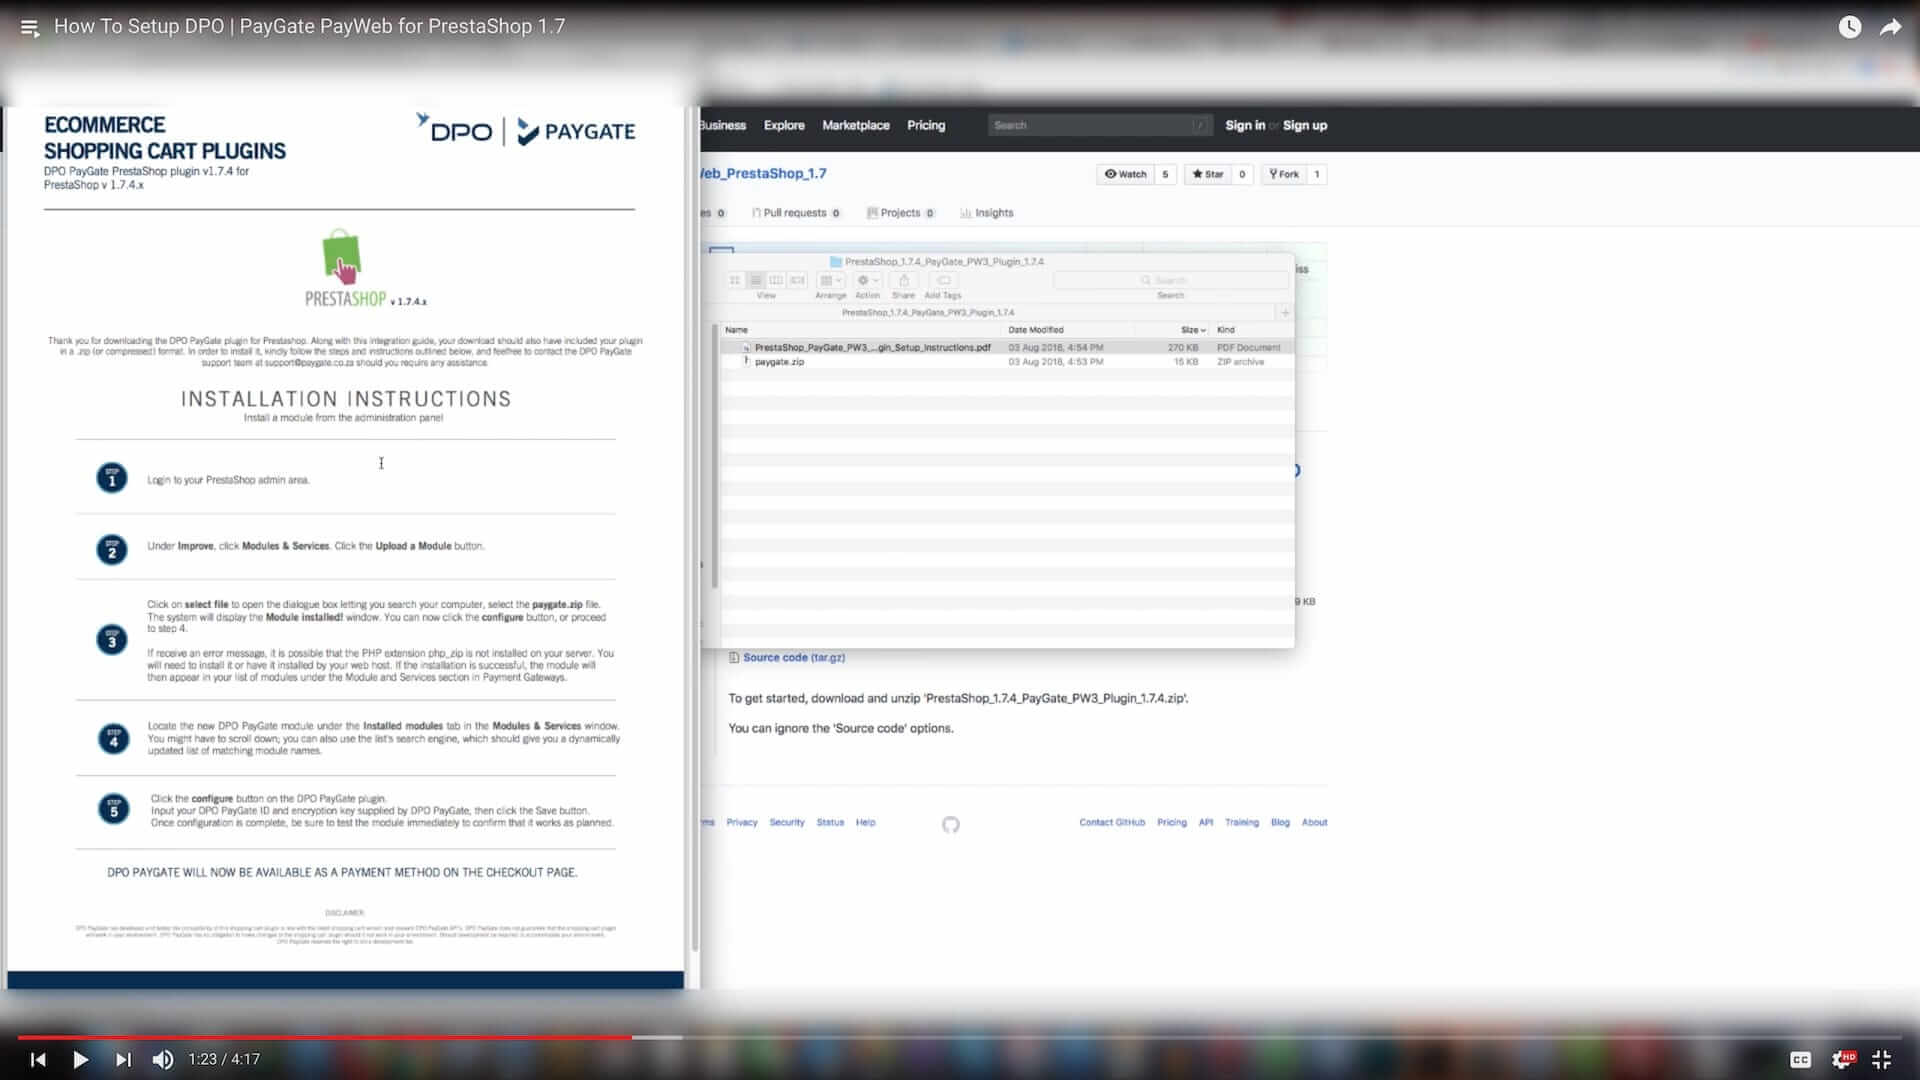This screenshot has width=1920, height=1080.
Task: Open the YouTube playlist queue icon
Action: 30,28
